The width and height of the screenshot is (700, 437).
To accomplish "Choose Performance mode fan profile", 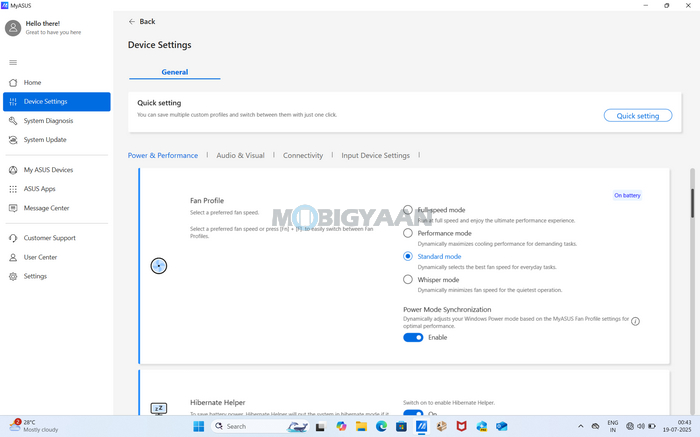I will 408,233.
